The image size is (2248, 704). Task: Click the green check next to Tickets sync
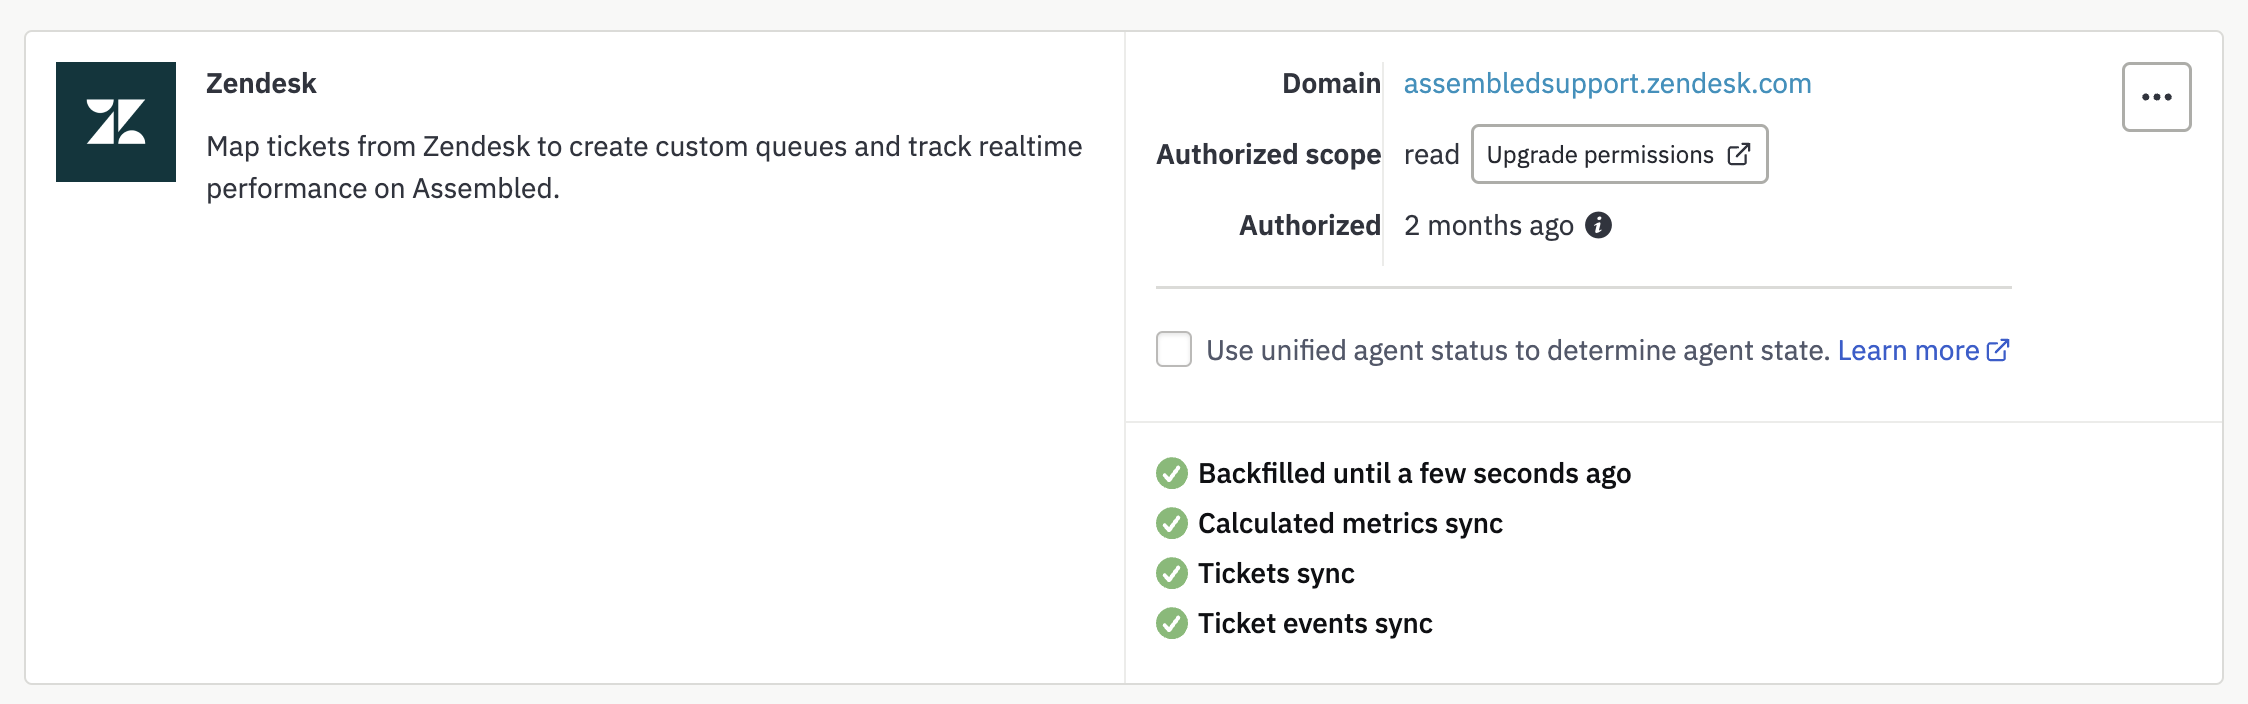[1172, 573]
